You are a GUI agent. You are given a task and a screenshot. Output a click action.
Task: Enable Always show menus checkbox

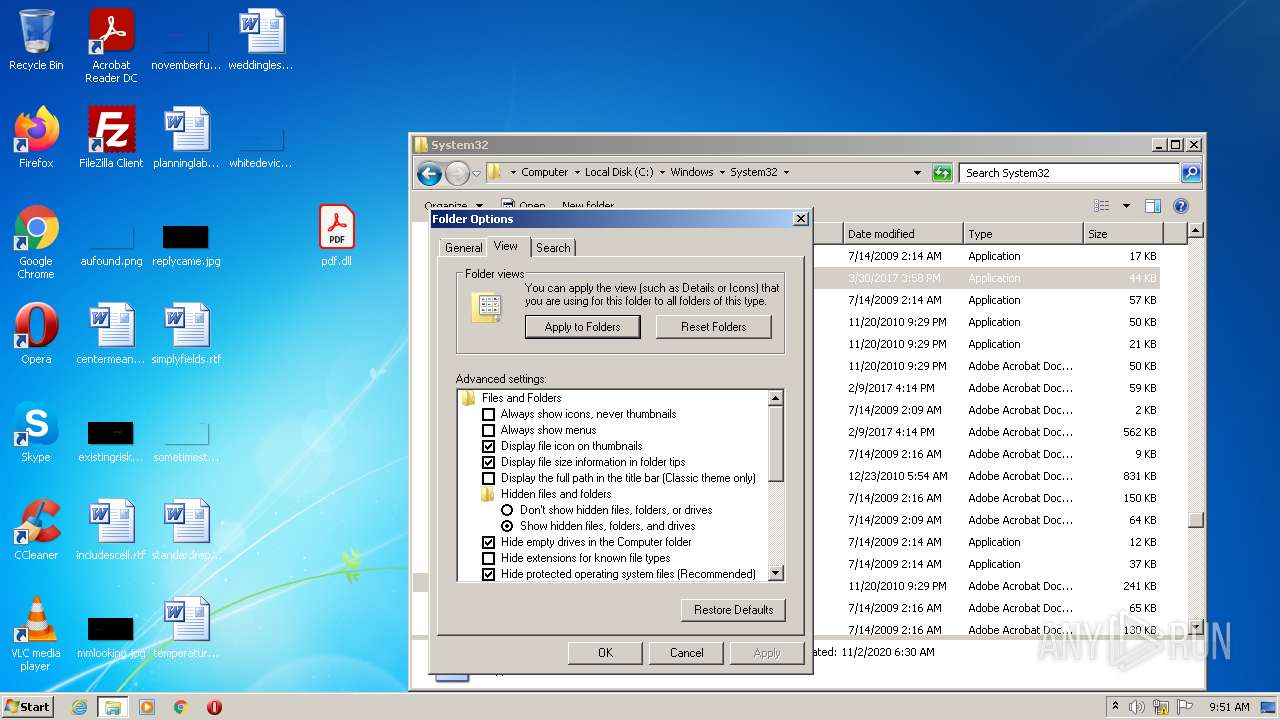(489, 430)
